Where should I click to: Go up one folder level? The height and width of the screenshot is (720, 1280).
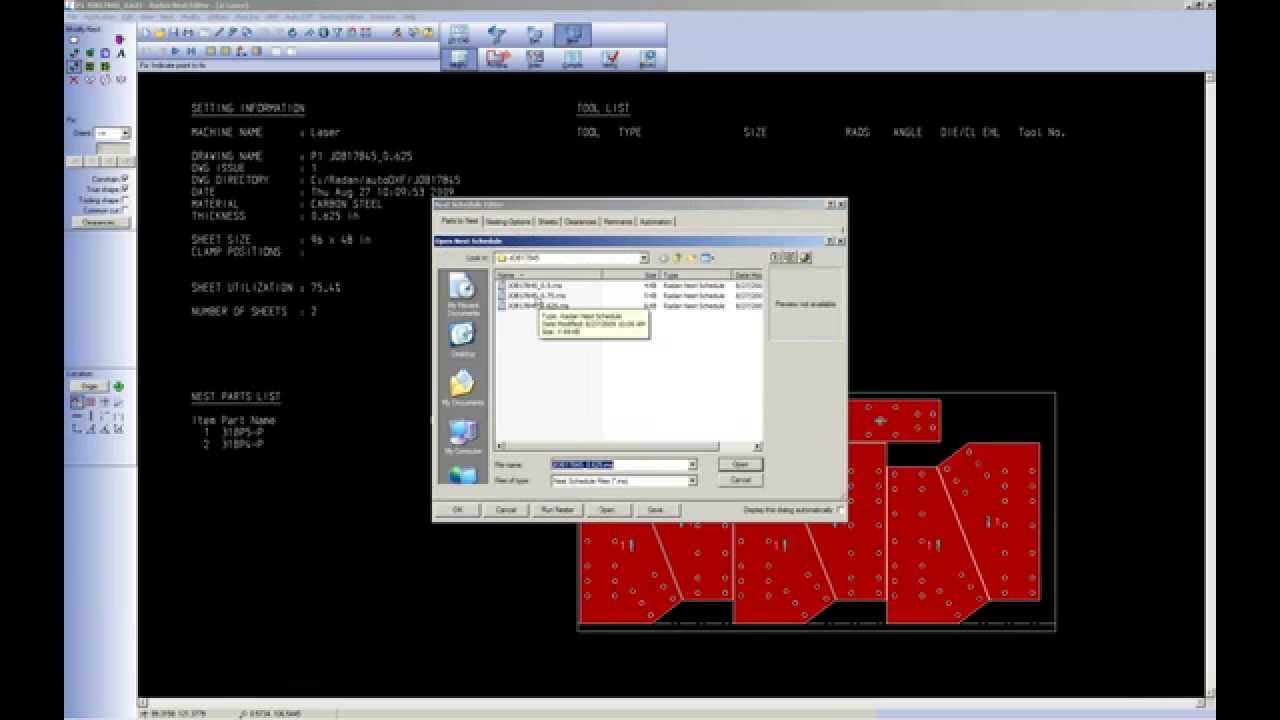(678, 258)
